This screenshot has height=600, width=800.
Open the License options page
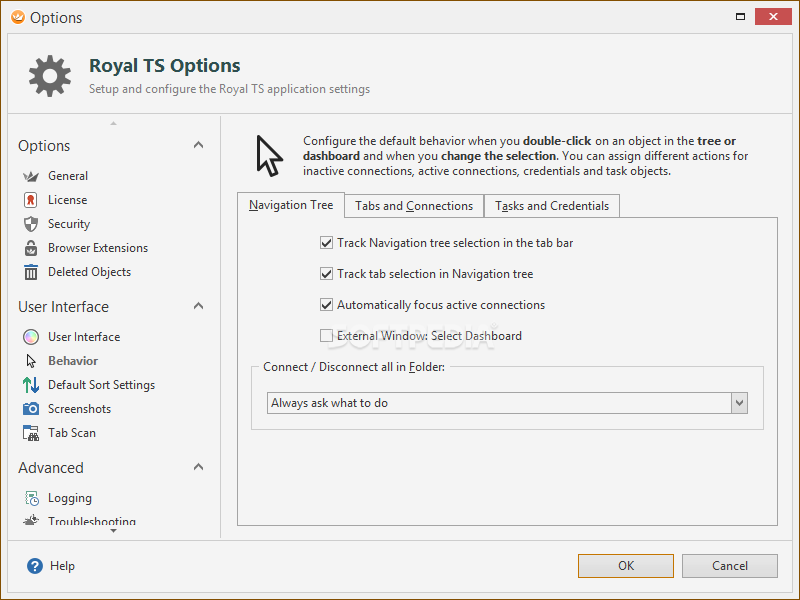point(67,200)
